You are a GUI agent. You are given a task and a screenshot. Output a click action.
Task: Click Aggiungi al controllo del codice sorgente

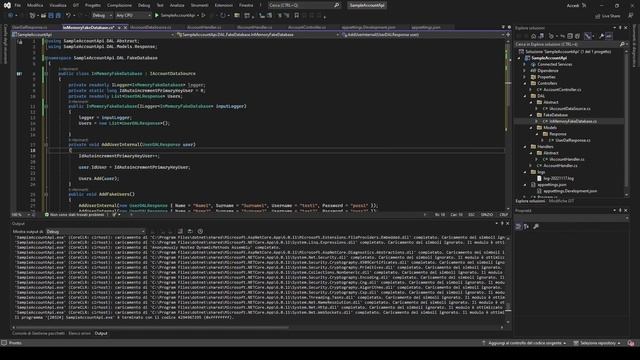525,343
